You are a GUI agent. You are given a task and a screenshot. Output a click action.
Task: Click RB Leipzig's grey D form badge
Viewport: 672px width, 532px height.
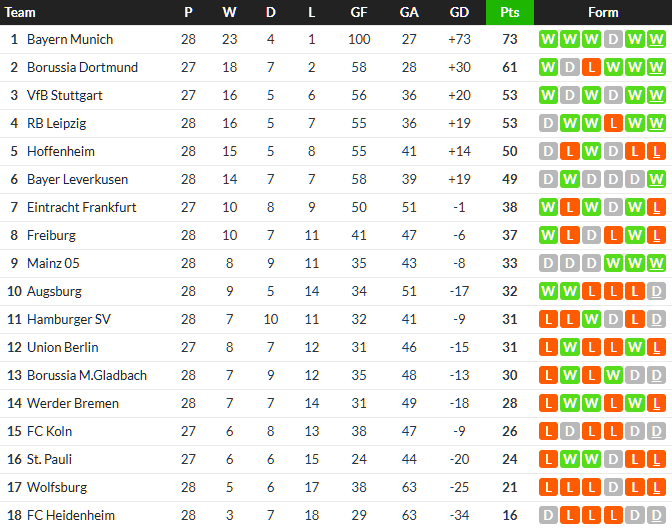point(548,123)
